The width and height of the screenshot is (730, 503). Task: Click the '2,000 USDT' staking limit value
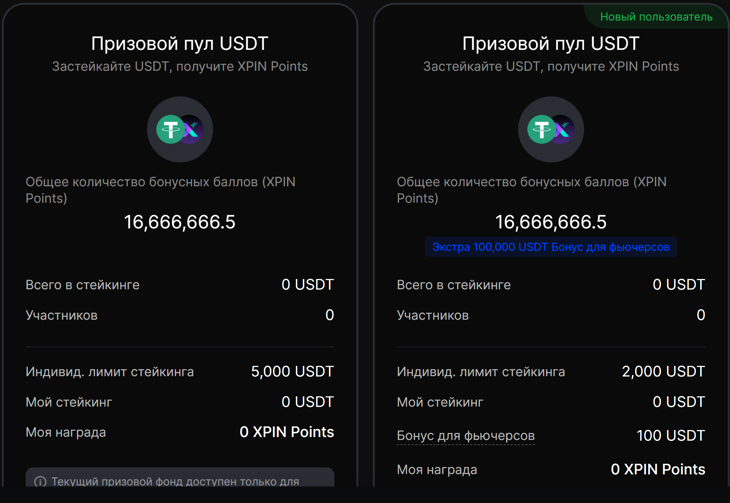[663, 372]
